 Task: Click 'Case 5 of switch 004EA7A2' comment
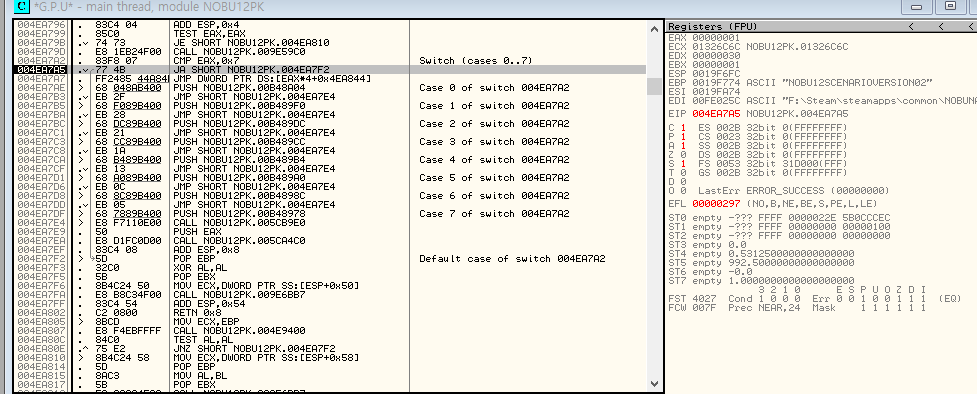tap(494, 178)
